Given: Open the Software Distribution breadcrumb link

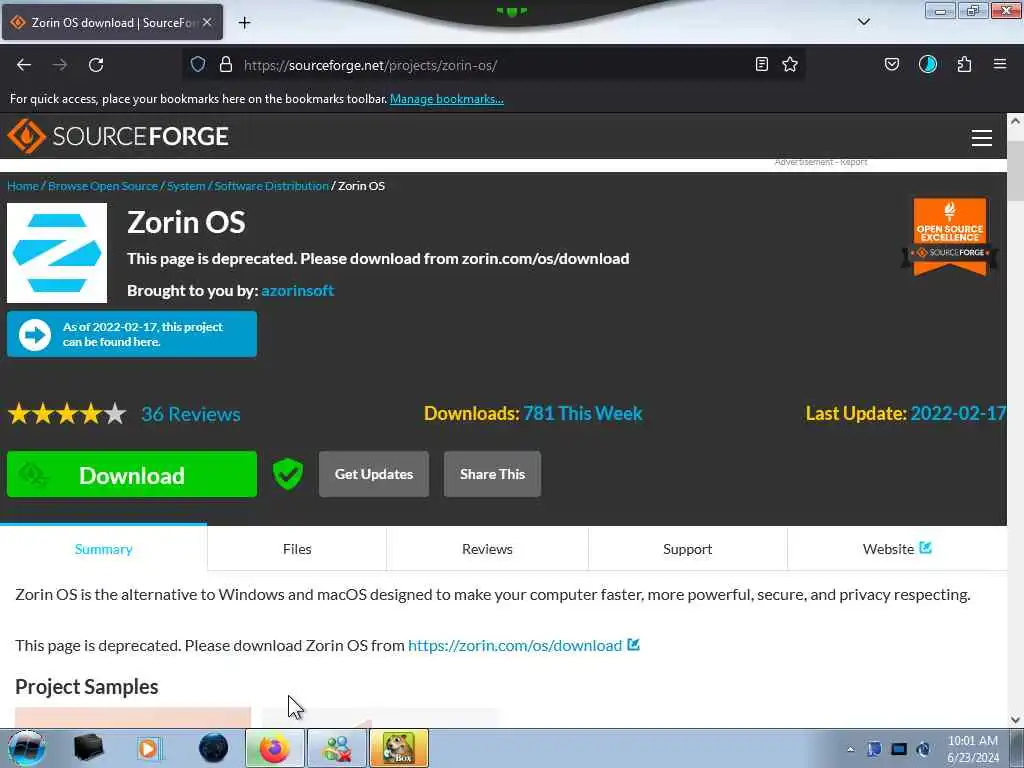Looking at the screenshot, I should pos(271,186).
